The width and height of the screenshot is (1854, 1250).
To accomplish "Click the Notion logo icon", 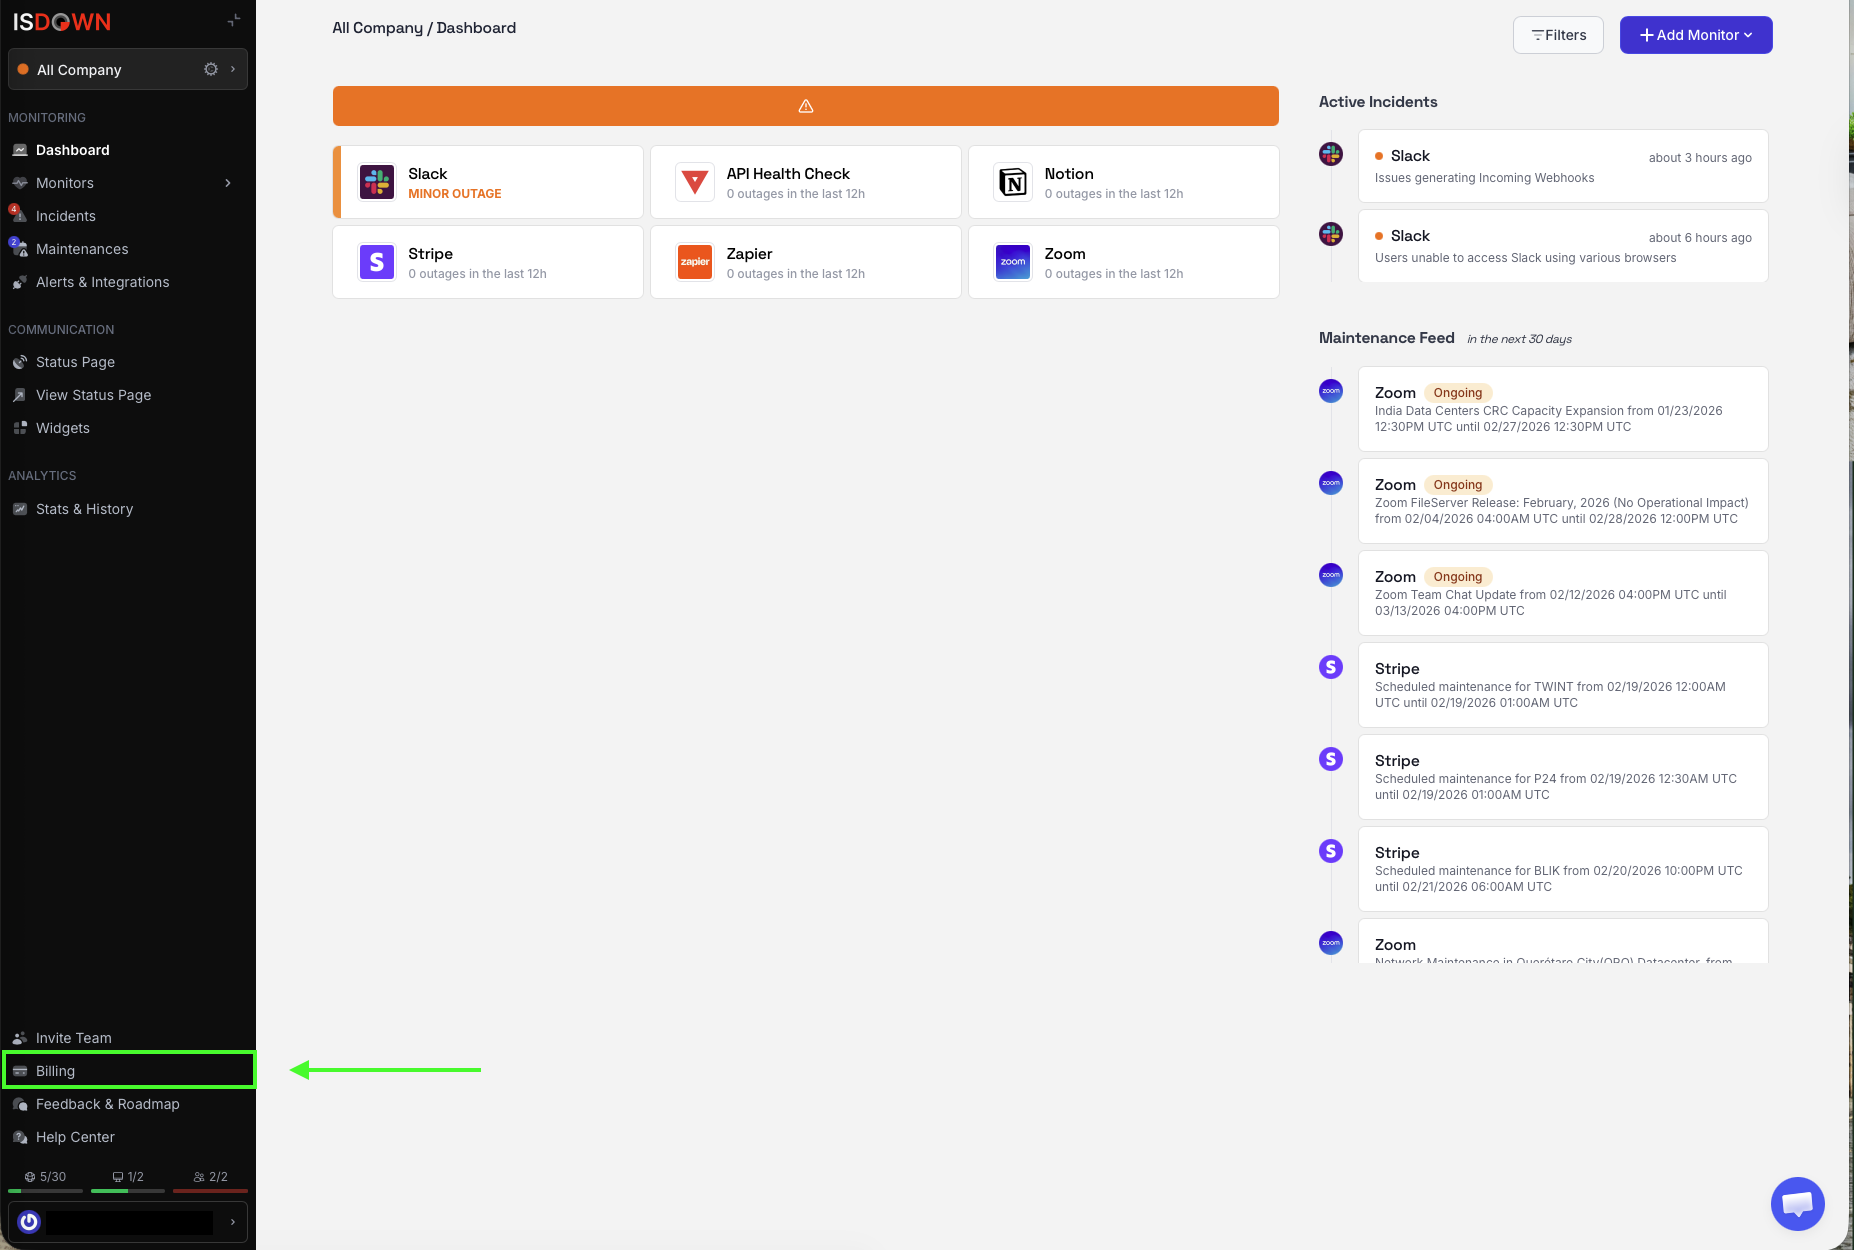I will [x=1013, y=182].
